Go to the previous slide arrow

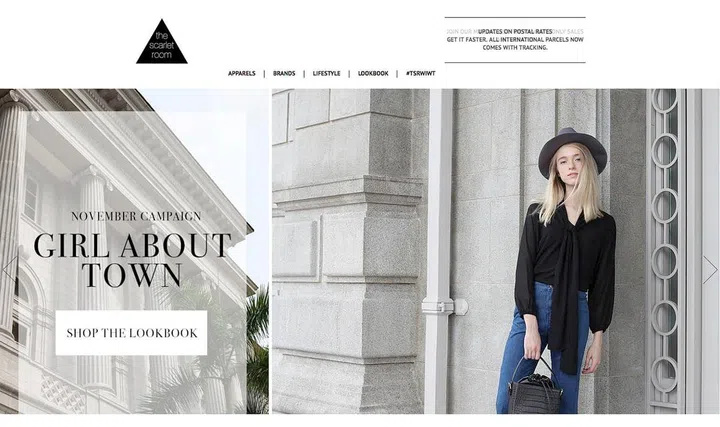click(x=10, y=269)
